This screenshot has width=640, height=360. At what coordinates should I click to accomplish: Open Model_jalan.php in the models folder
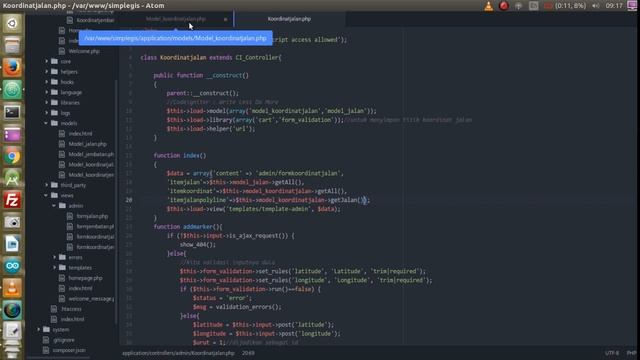[87, 144]
